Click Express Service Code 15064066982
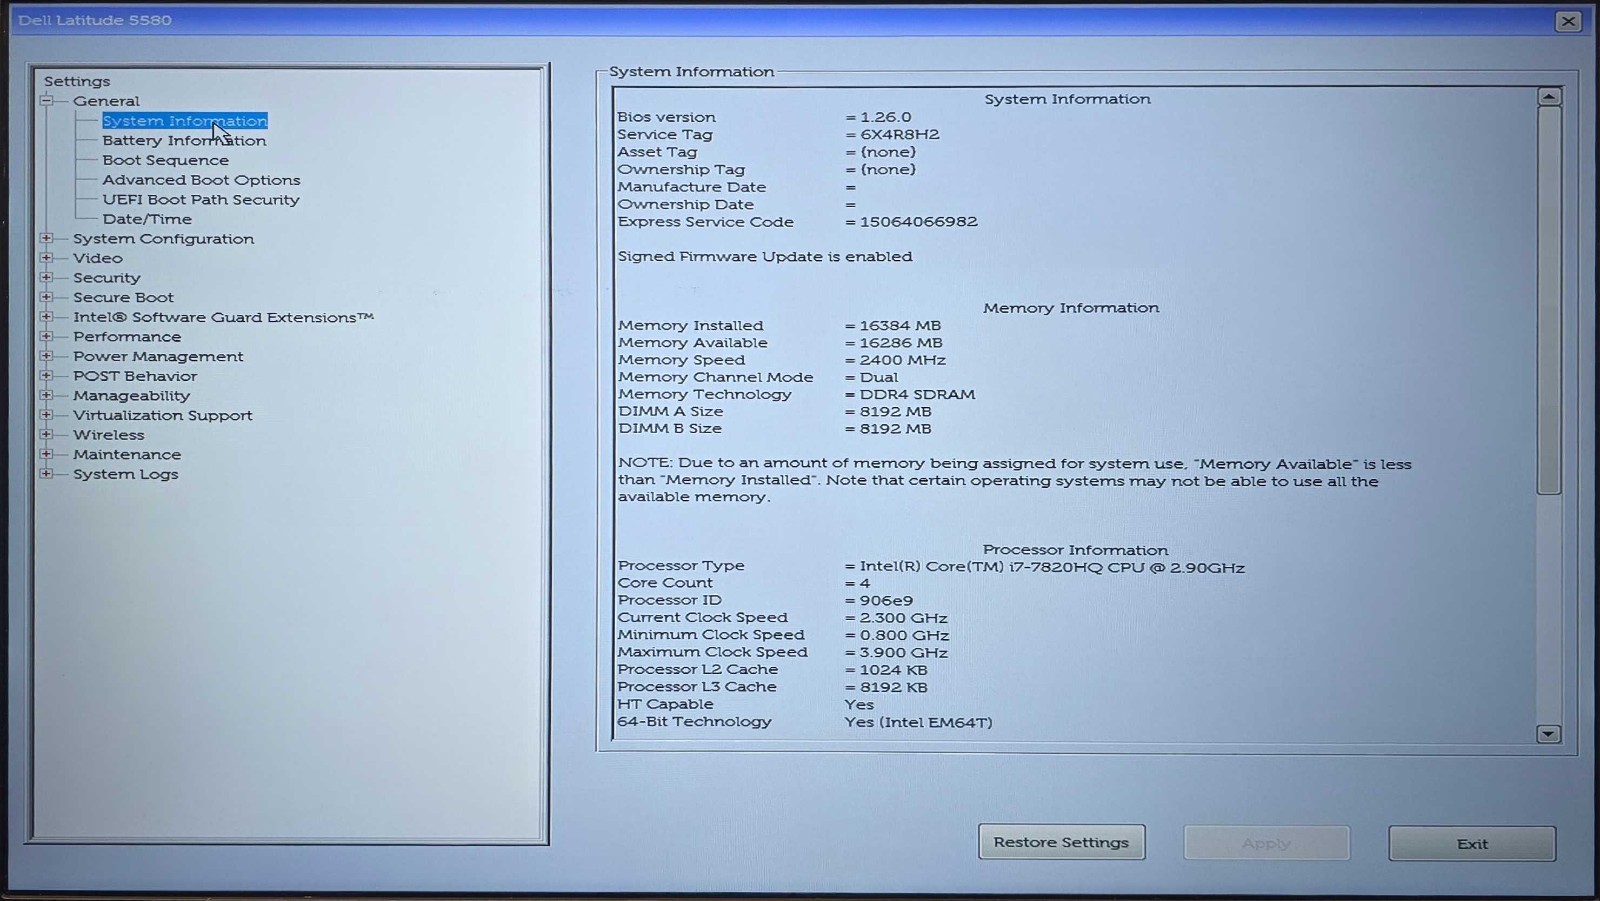This screenshot has height=901, width=1600. coord(919,222)
